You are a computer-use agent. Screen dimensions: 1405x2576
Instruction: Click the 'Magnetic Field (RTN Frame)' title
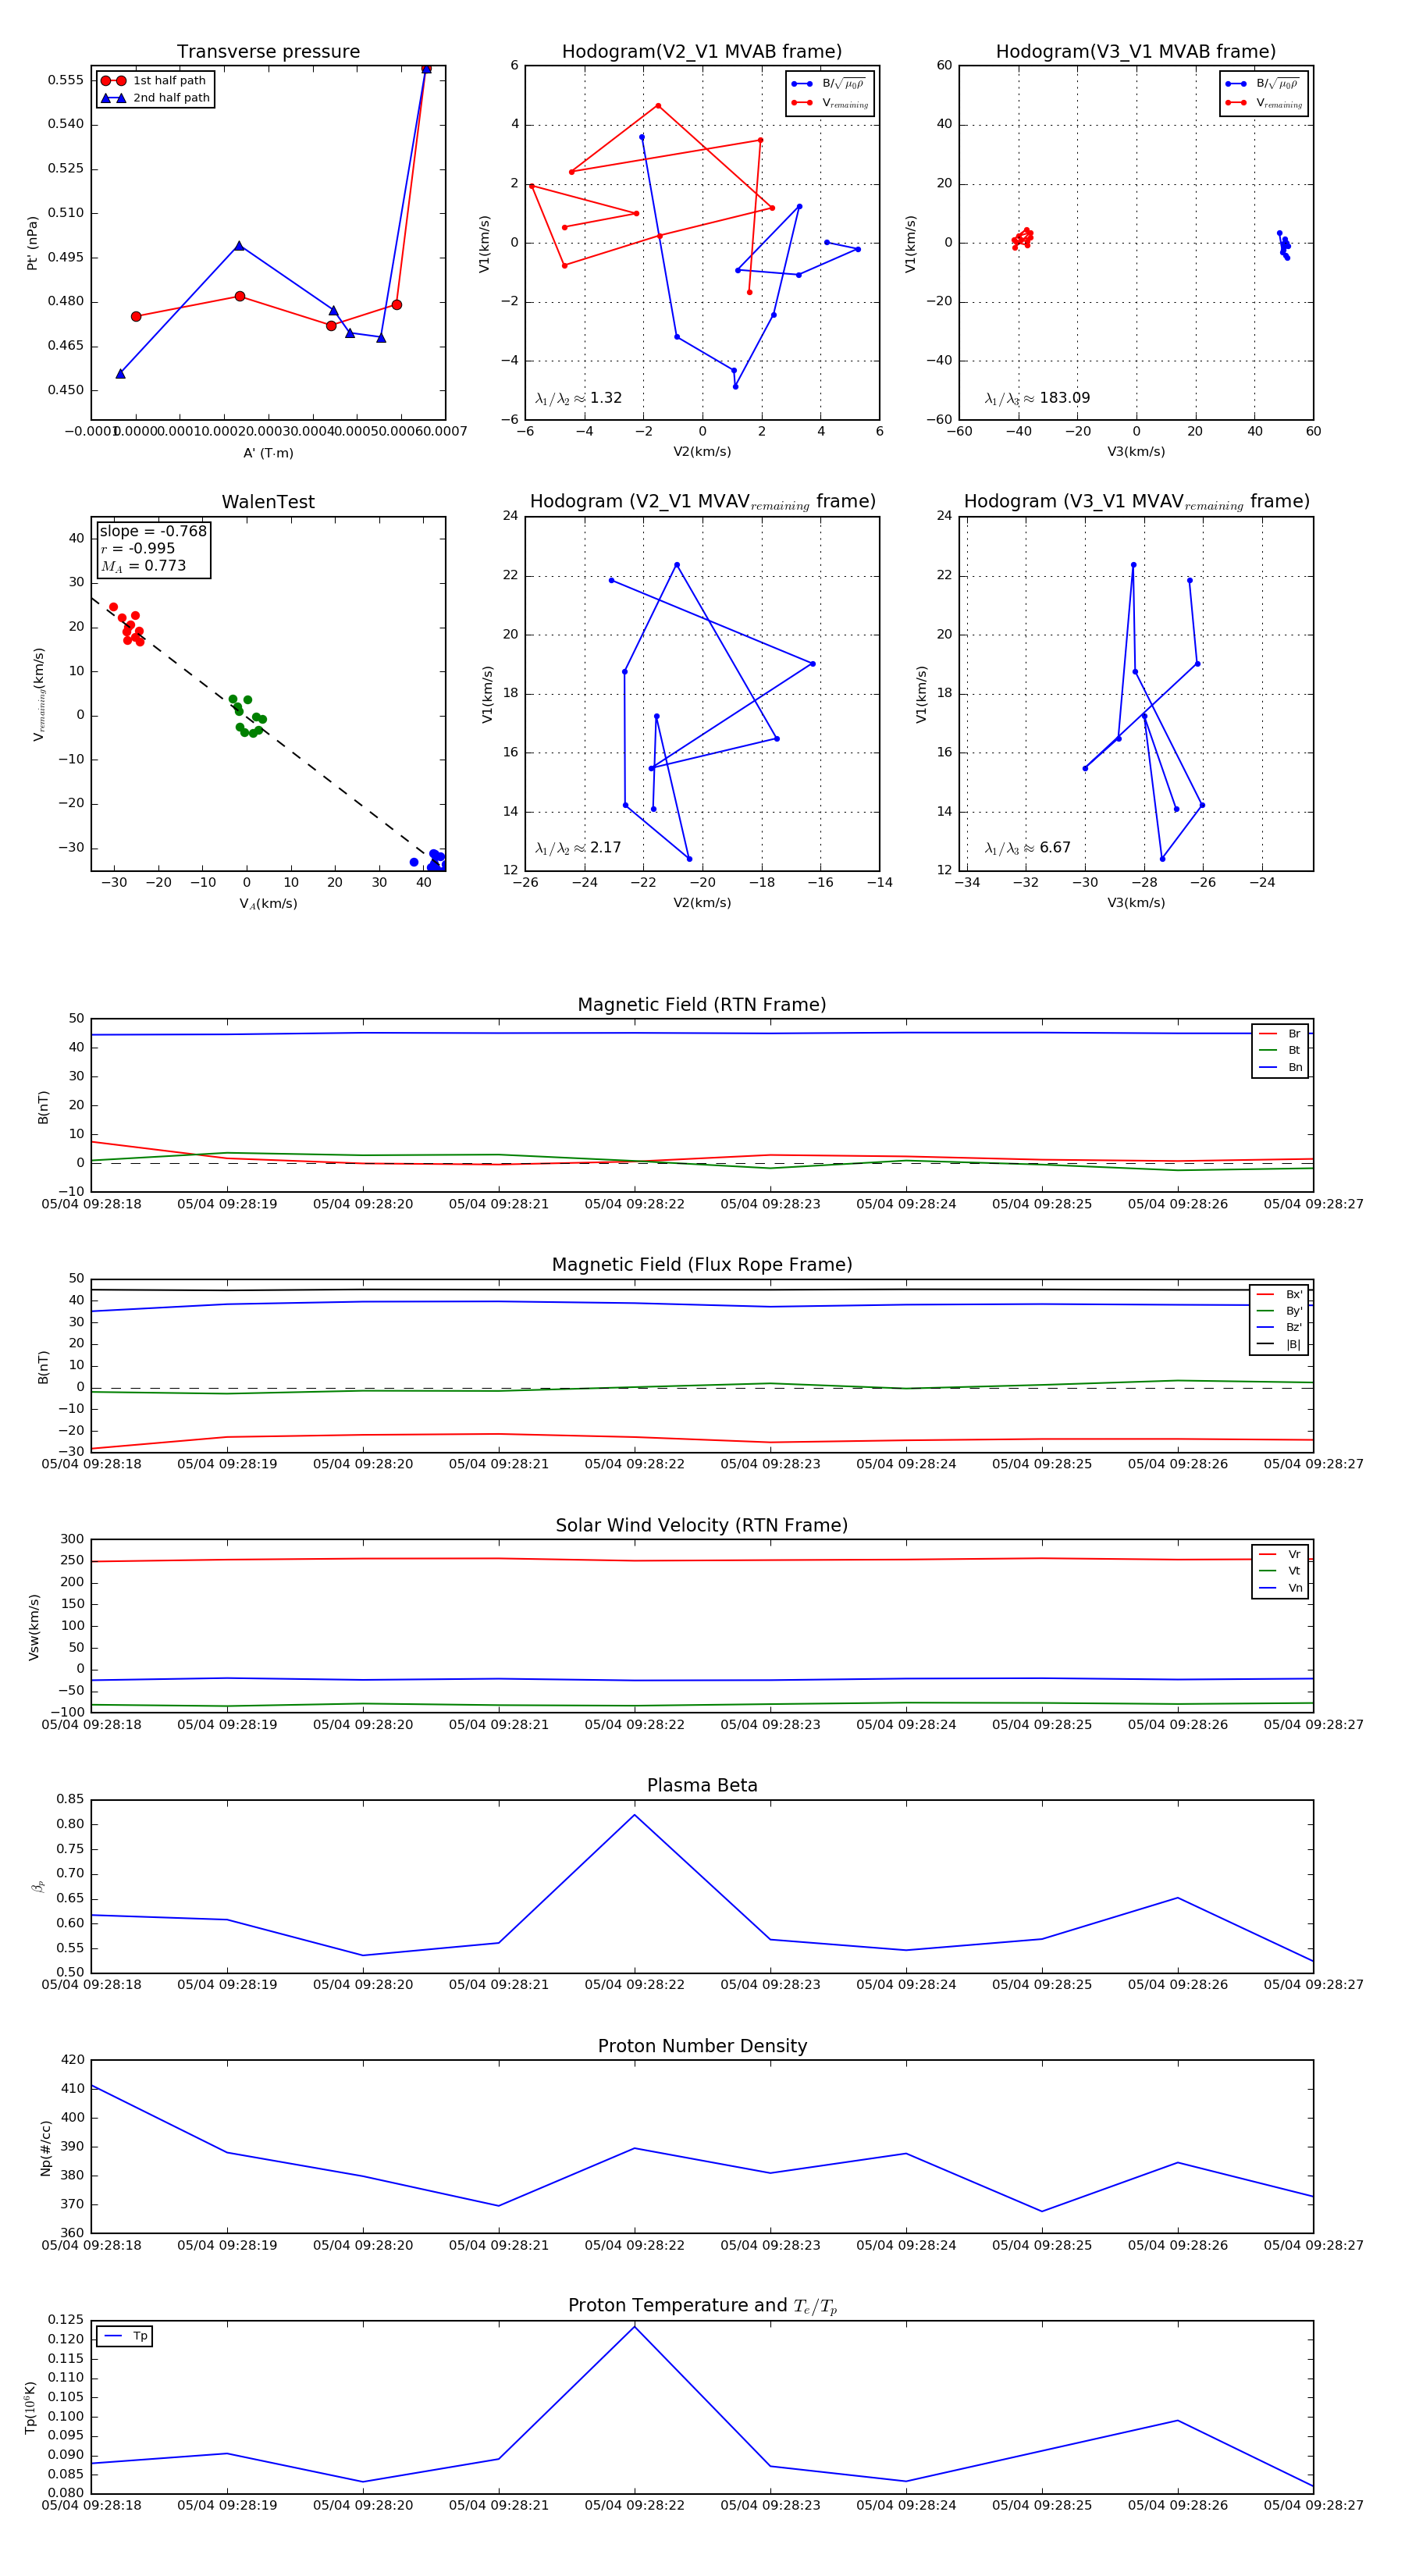pyautogui.click(x=702, y=1005)
